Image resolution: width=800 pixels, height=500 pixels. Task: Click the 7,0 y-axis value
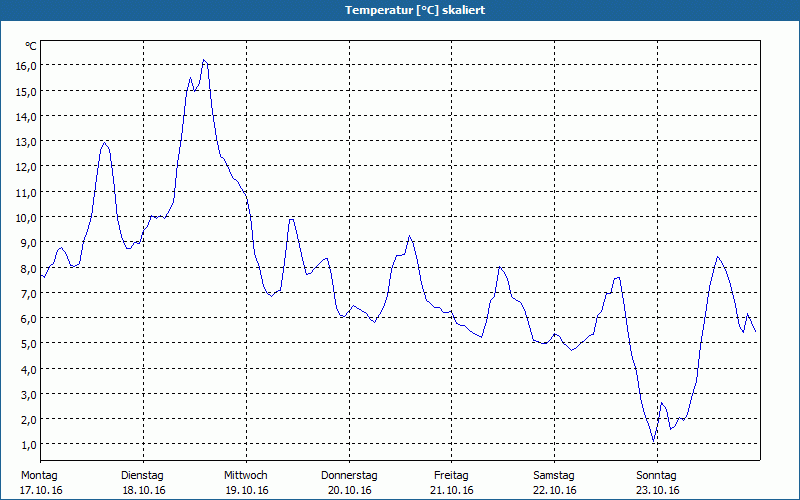click(x=29, y=293)
